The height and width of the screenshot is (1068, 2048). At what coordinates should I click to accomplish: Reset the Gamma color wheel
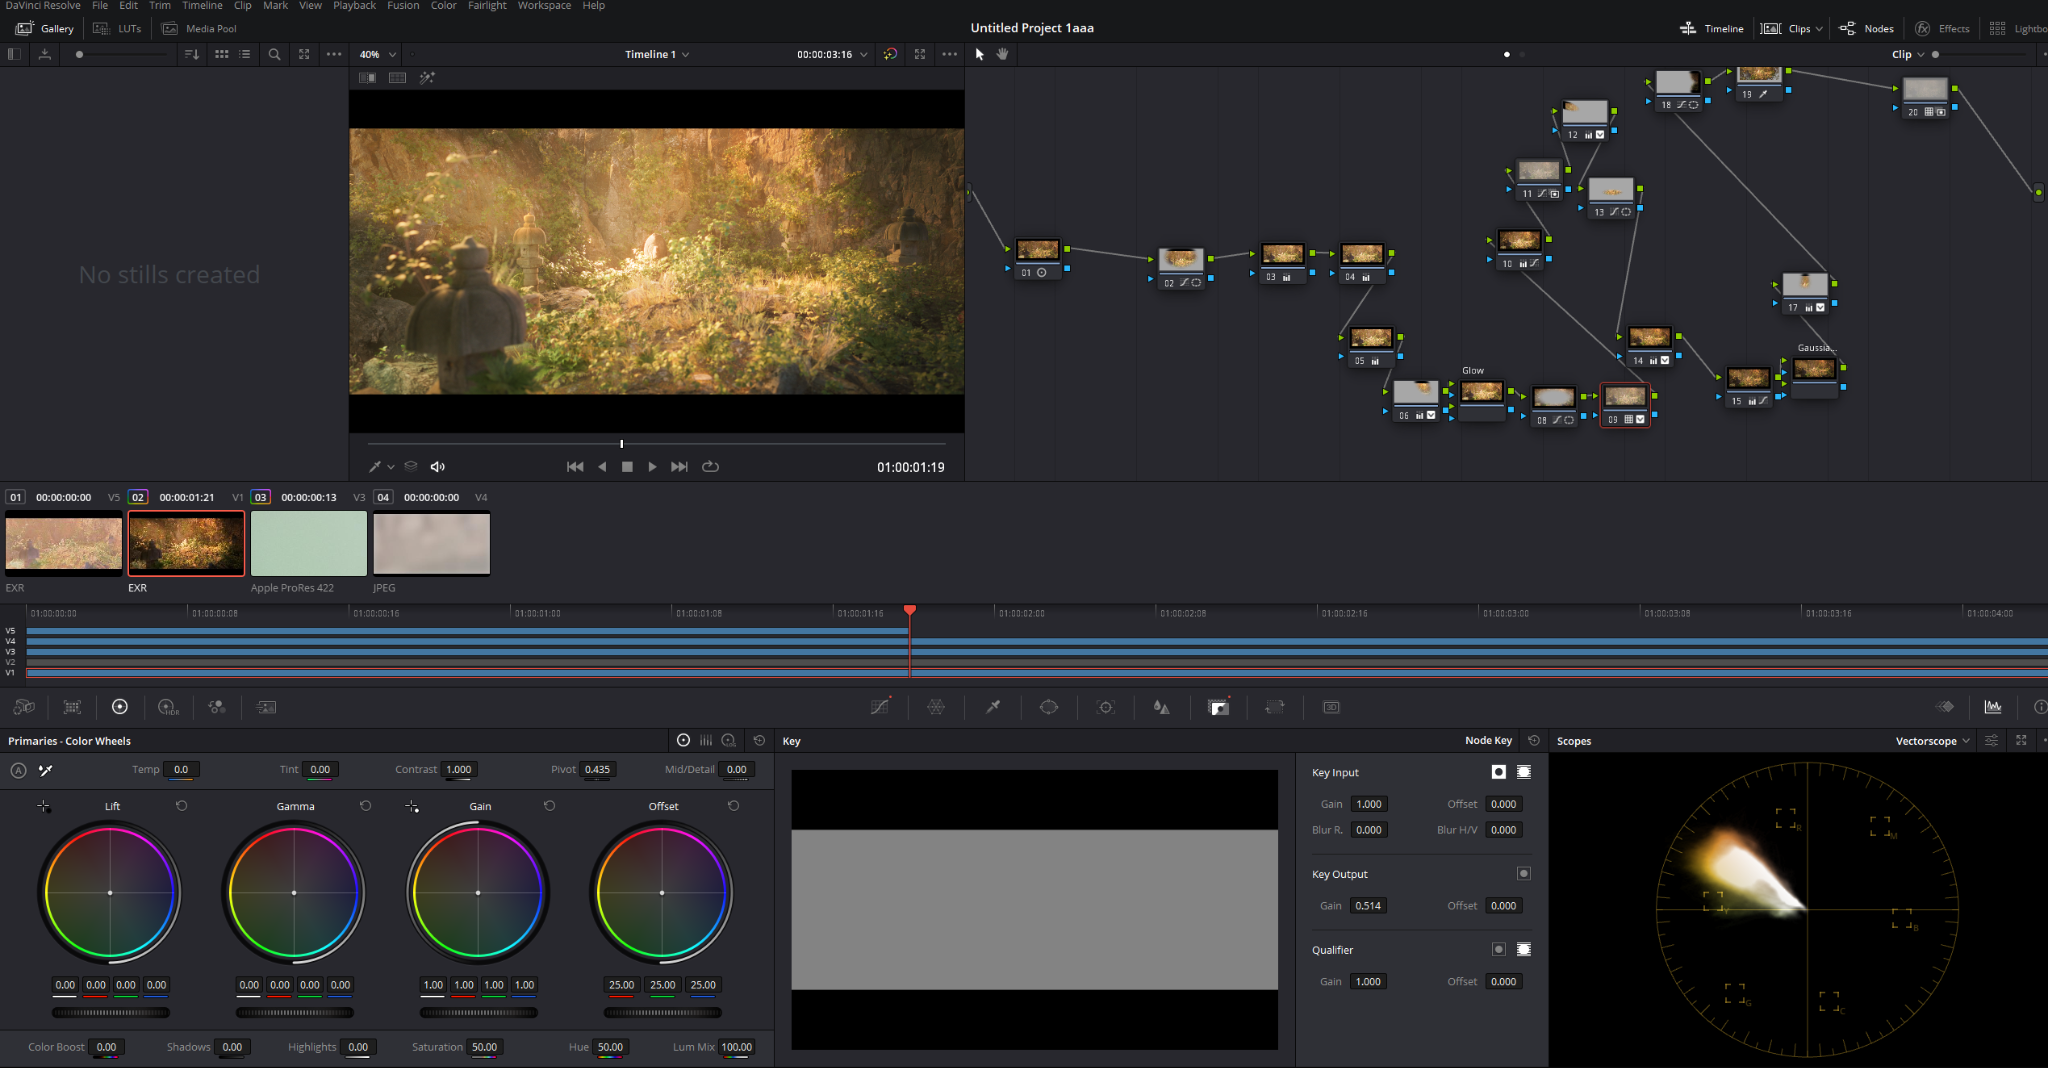pos(366,805)
